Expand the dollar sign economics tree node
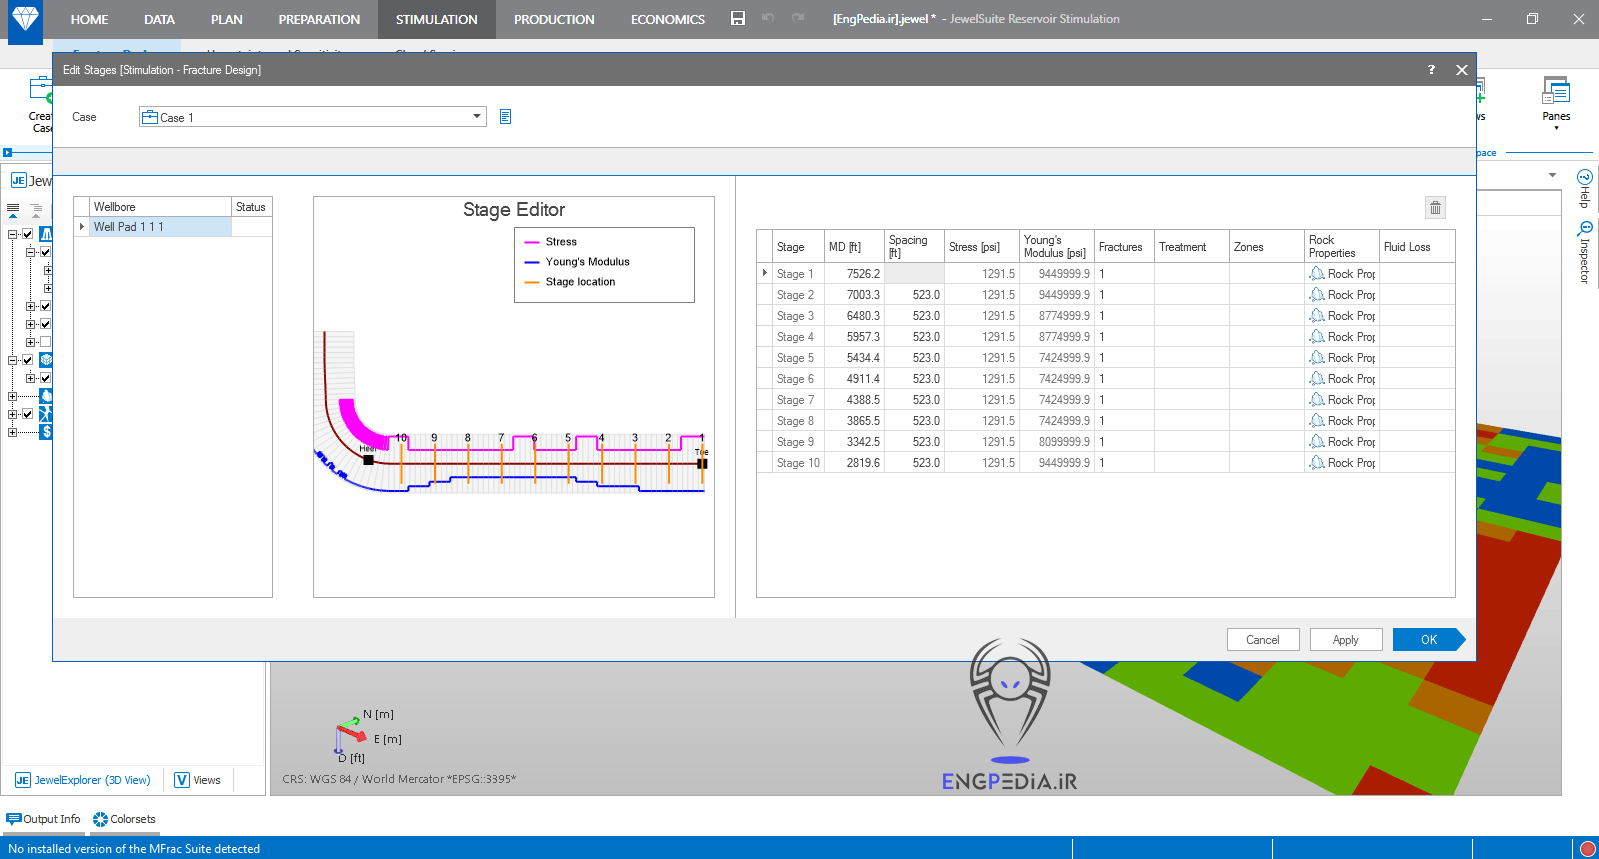The width and height of the screenshot is (1599, 859). tap(12, 432)
